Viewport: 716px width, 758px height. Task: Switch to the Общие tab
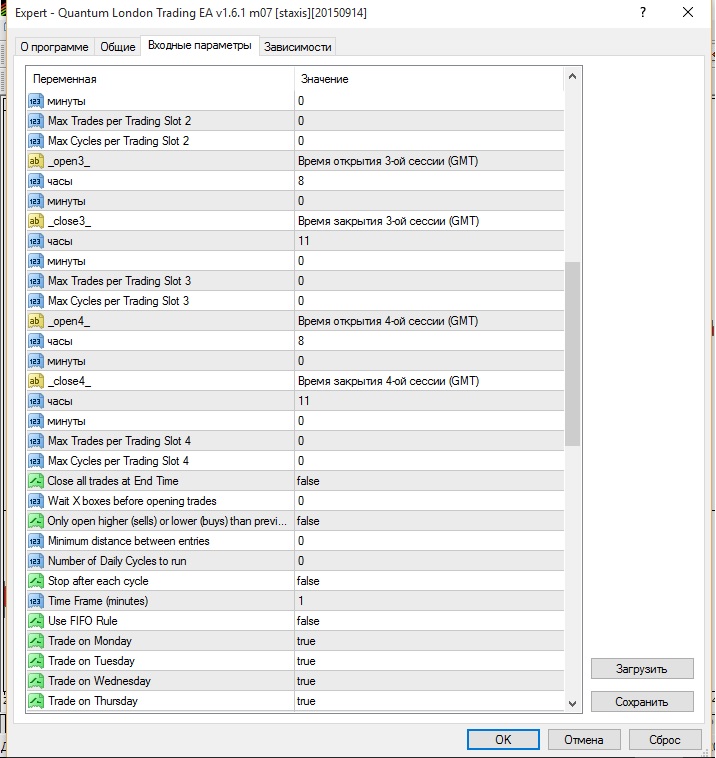tap(117, 47)
